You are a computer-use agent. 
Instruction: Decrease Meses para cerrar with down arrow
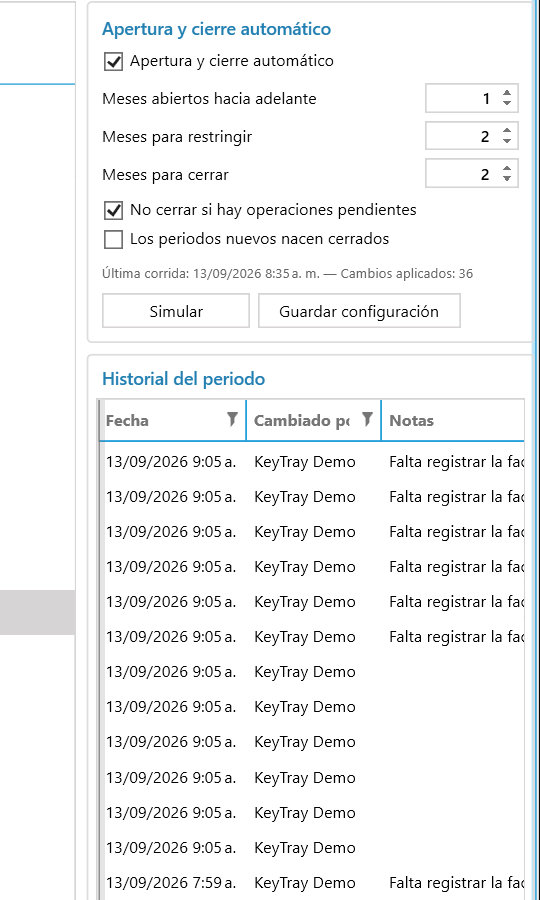click(x=507, y=179)
